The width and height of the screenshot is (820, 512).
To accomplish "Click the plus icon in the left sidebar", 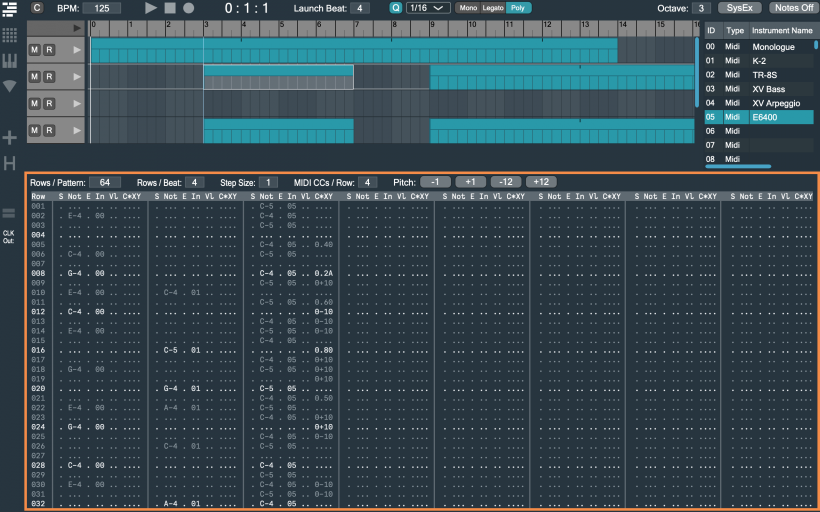I will pos(9,137).
